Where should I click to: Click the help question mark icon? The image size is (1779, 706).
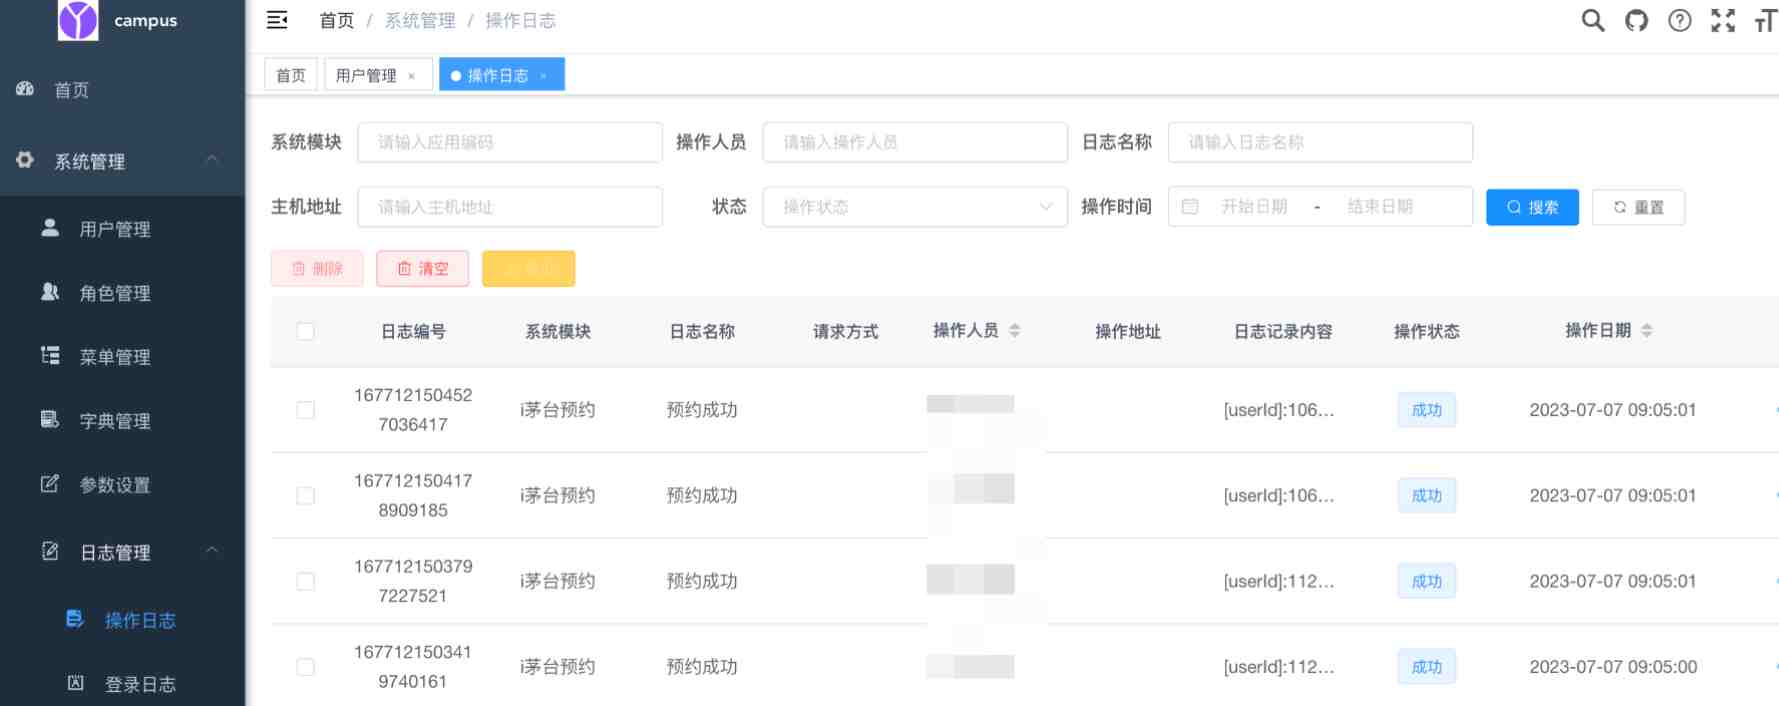tap(1680, 20)
